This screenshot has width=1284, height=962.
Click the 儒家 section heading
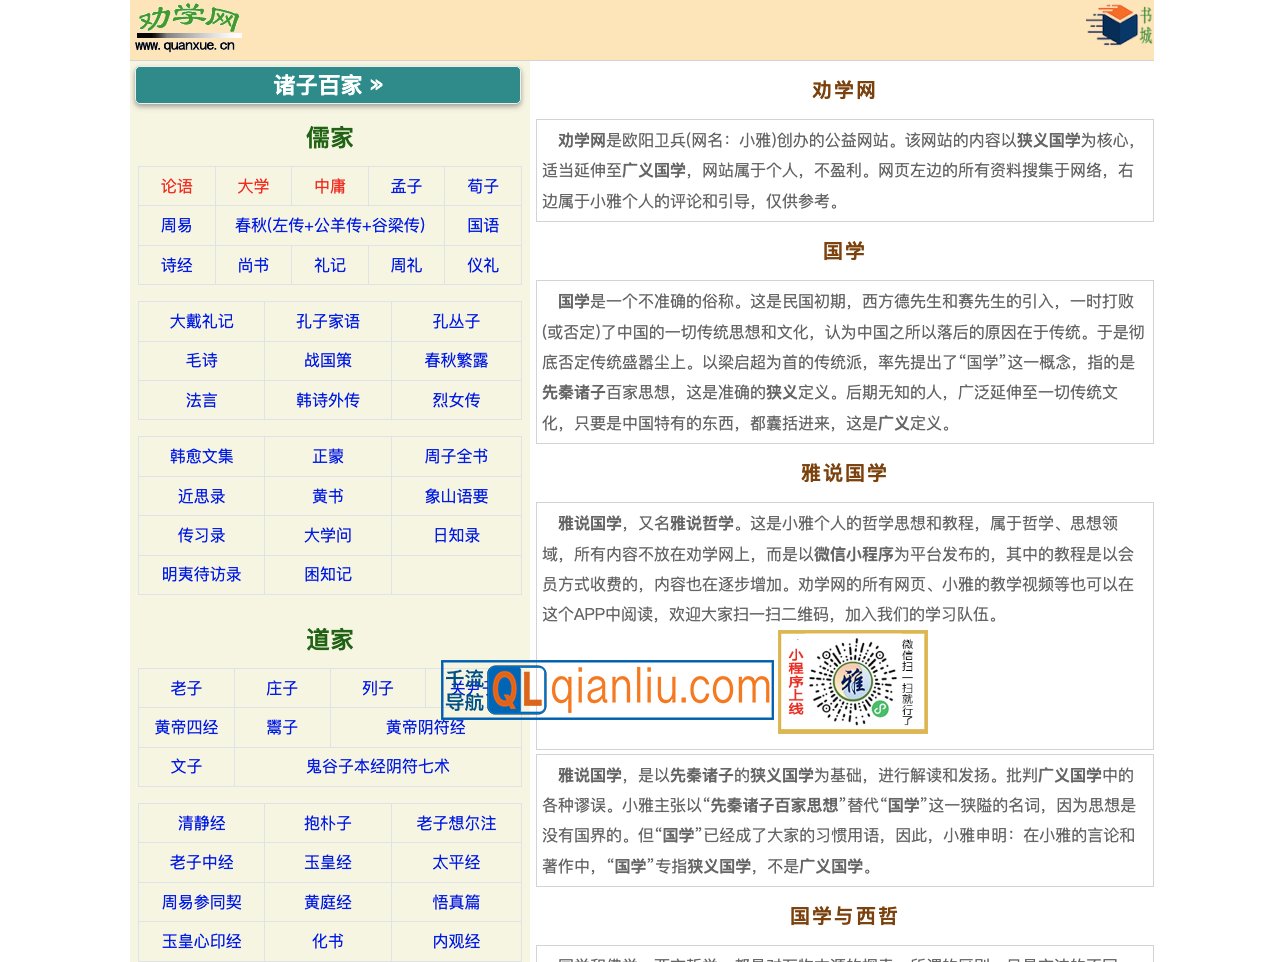(x=328, y=137)
